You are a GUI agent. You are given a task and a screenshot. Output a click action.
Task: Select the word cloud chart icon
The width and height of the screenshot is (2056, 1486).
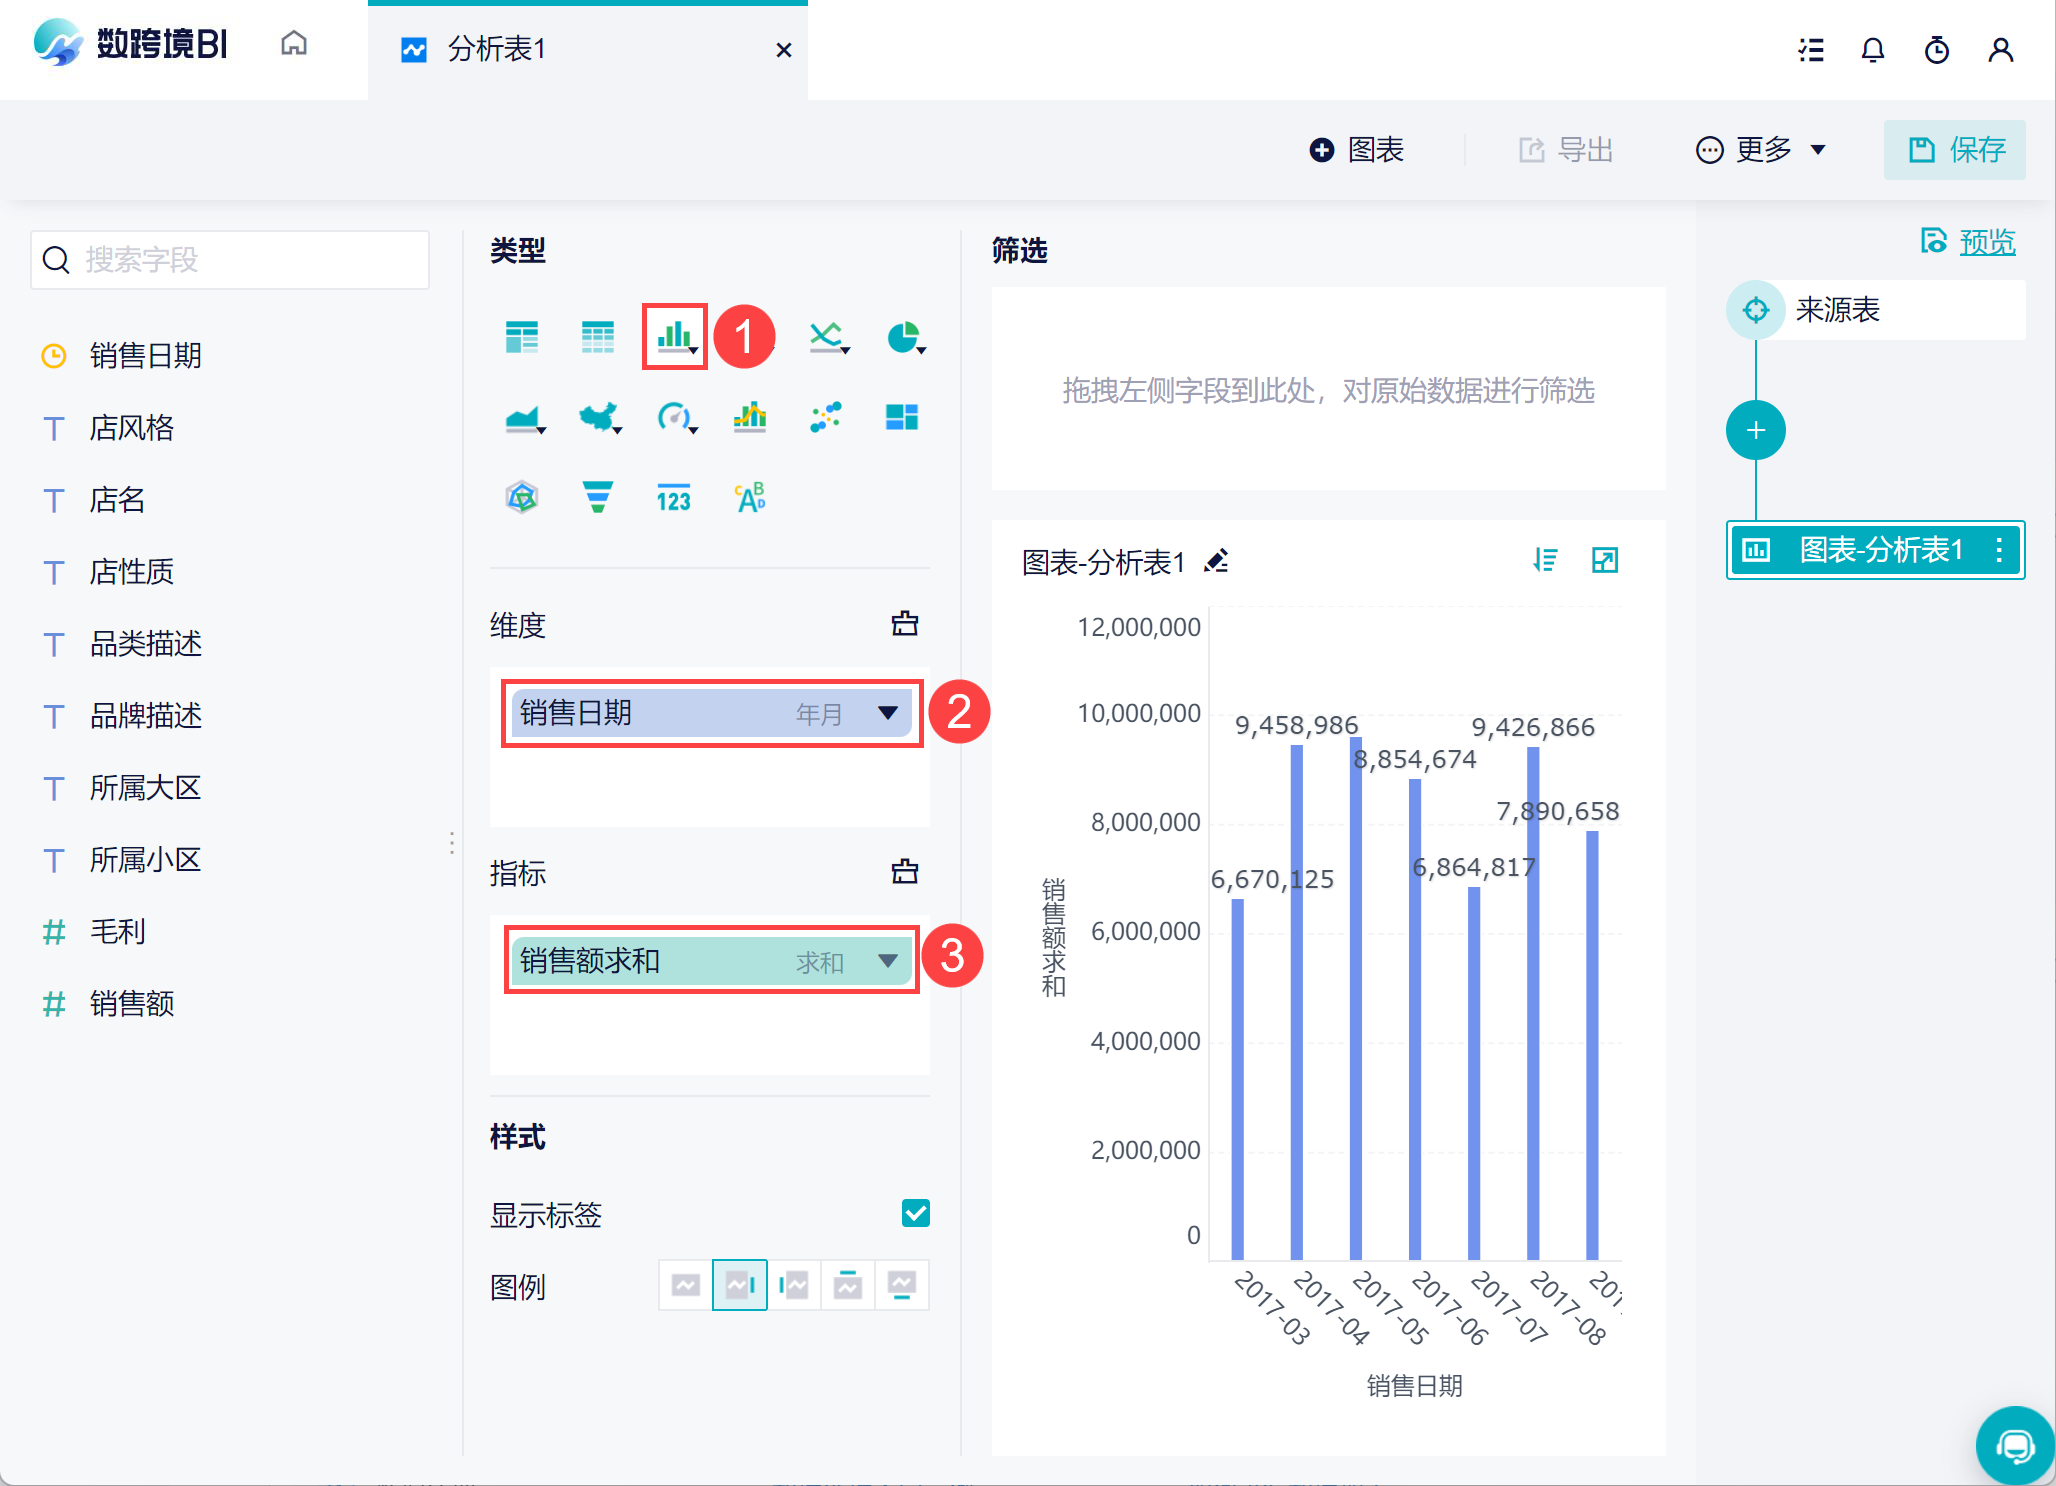(750, 496)
